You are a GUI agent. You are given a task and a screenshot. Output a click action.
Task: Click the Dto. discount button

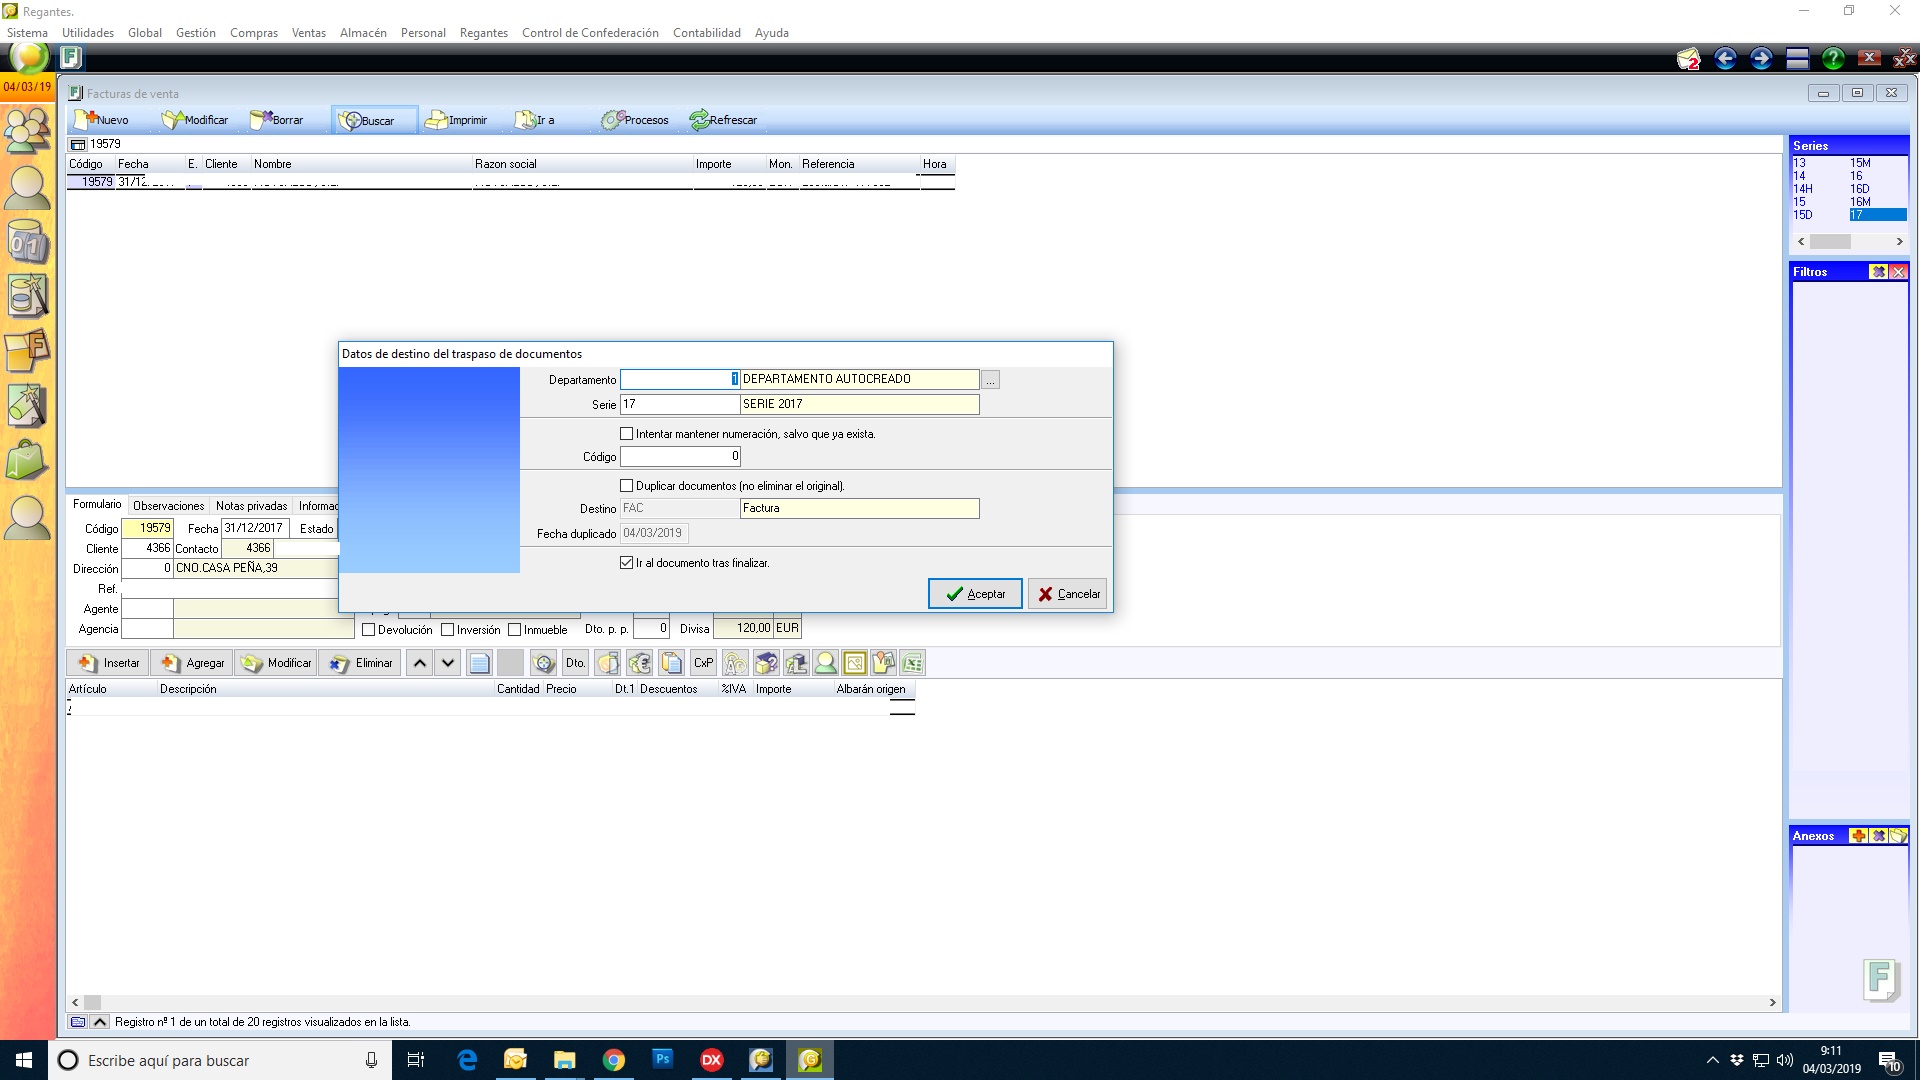click(x=576, y=663)
